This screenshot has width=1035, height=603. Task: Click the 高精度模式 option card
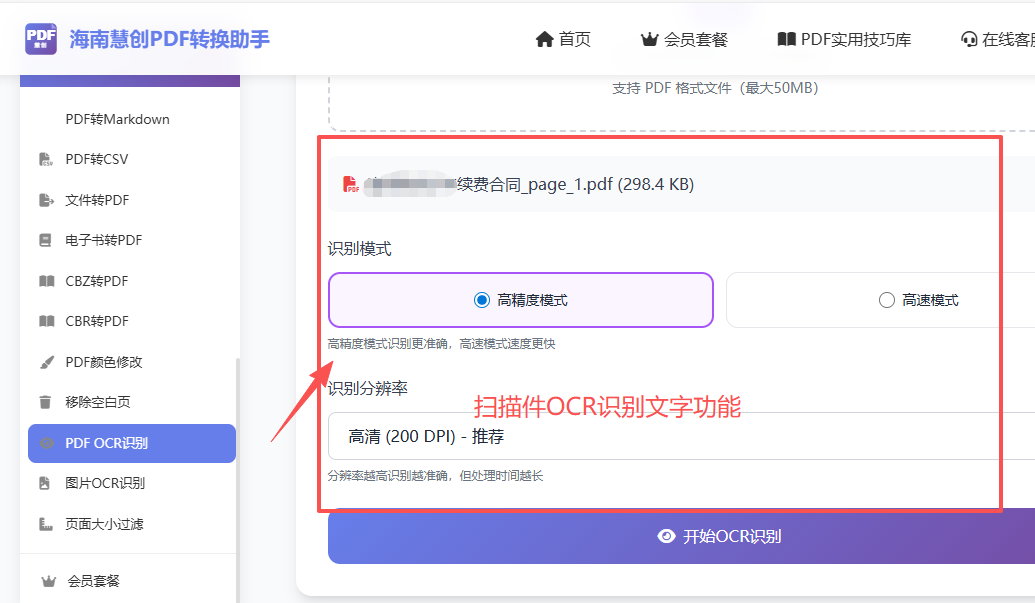tap(521, 300)
